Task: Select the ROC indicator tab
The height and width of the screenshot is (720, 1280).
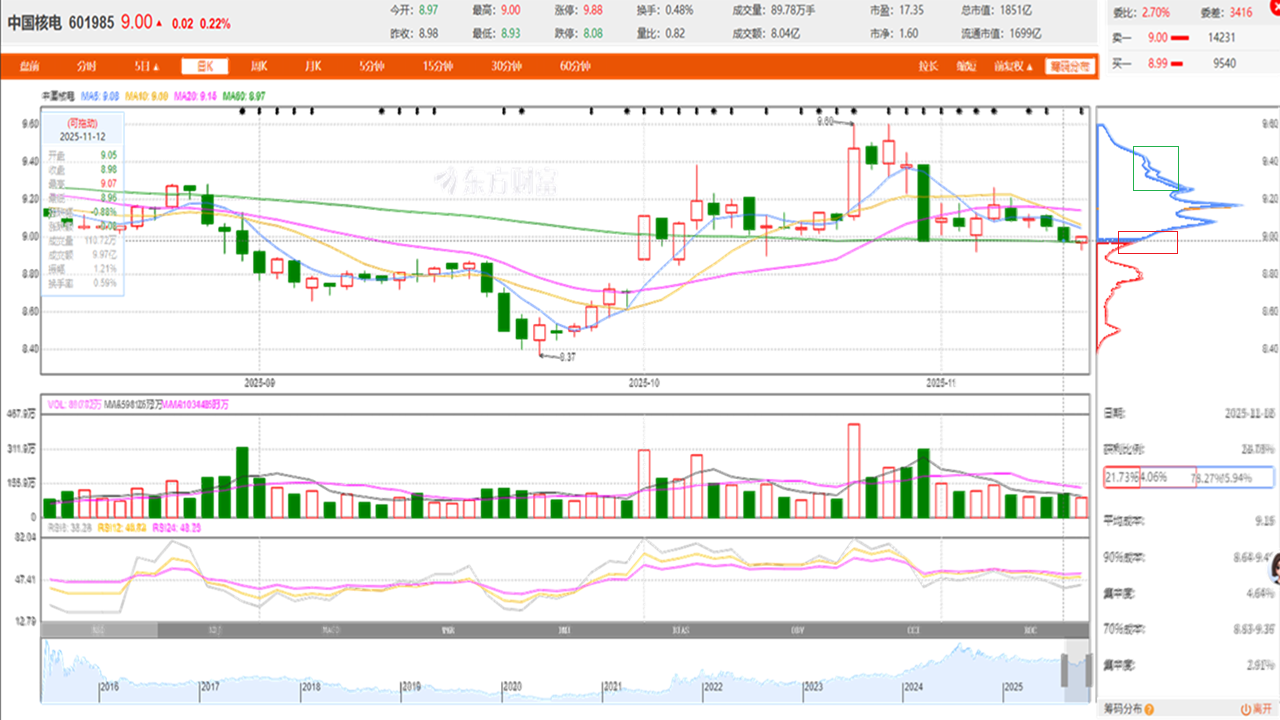Action: (x=1030, y=630)
